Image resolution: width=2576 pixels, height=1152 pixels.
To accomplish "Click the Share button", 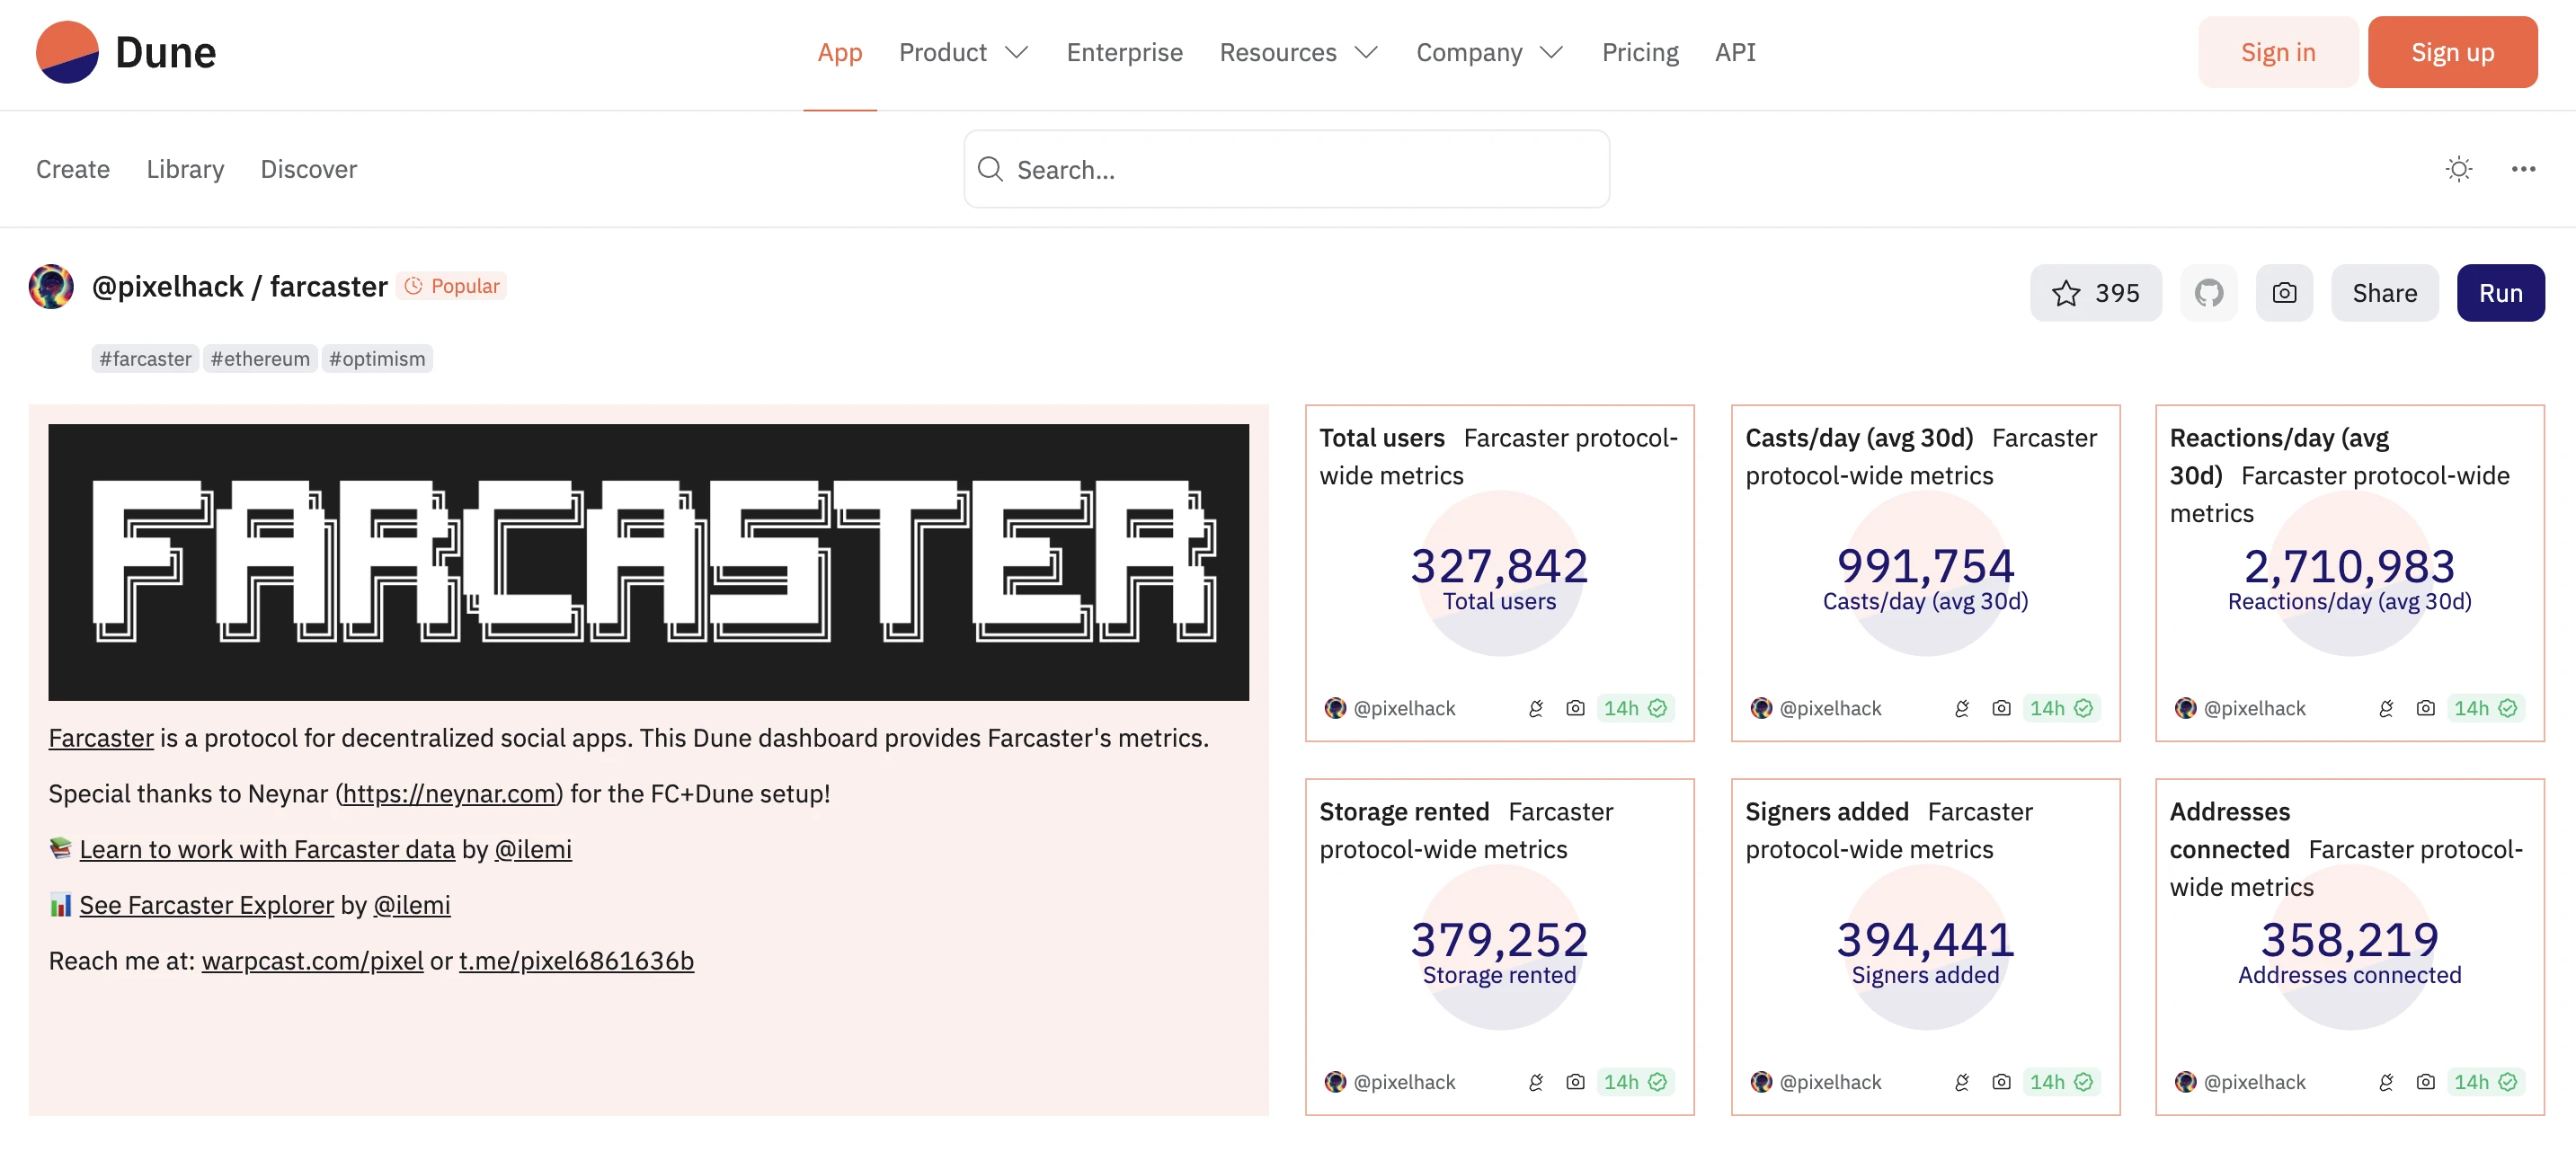I will click(2385, 293).
